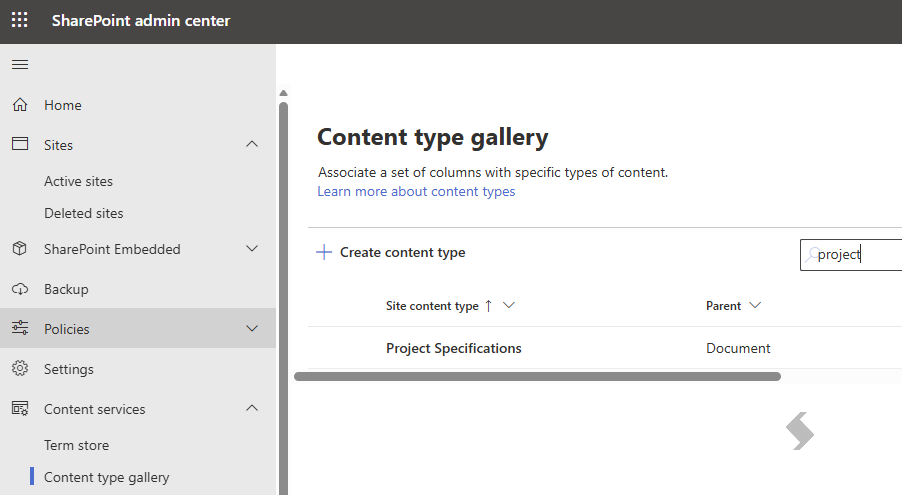Open the app launcher waffle icon
902x495 pixels.
(20, 20)
